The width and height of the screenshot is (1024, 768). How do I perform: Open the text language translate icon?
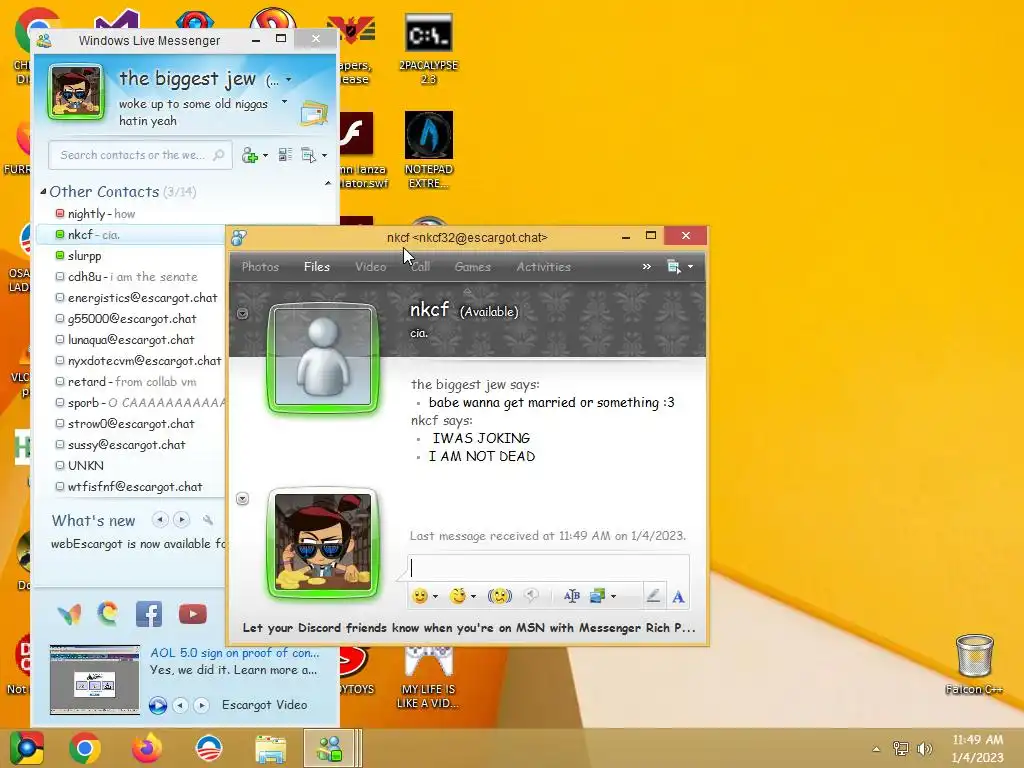[571, 596]
